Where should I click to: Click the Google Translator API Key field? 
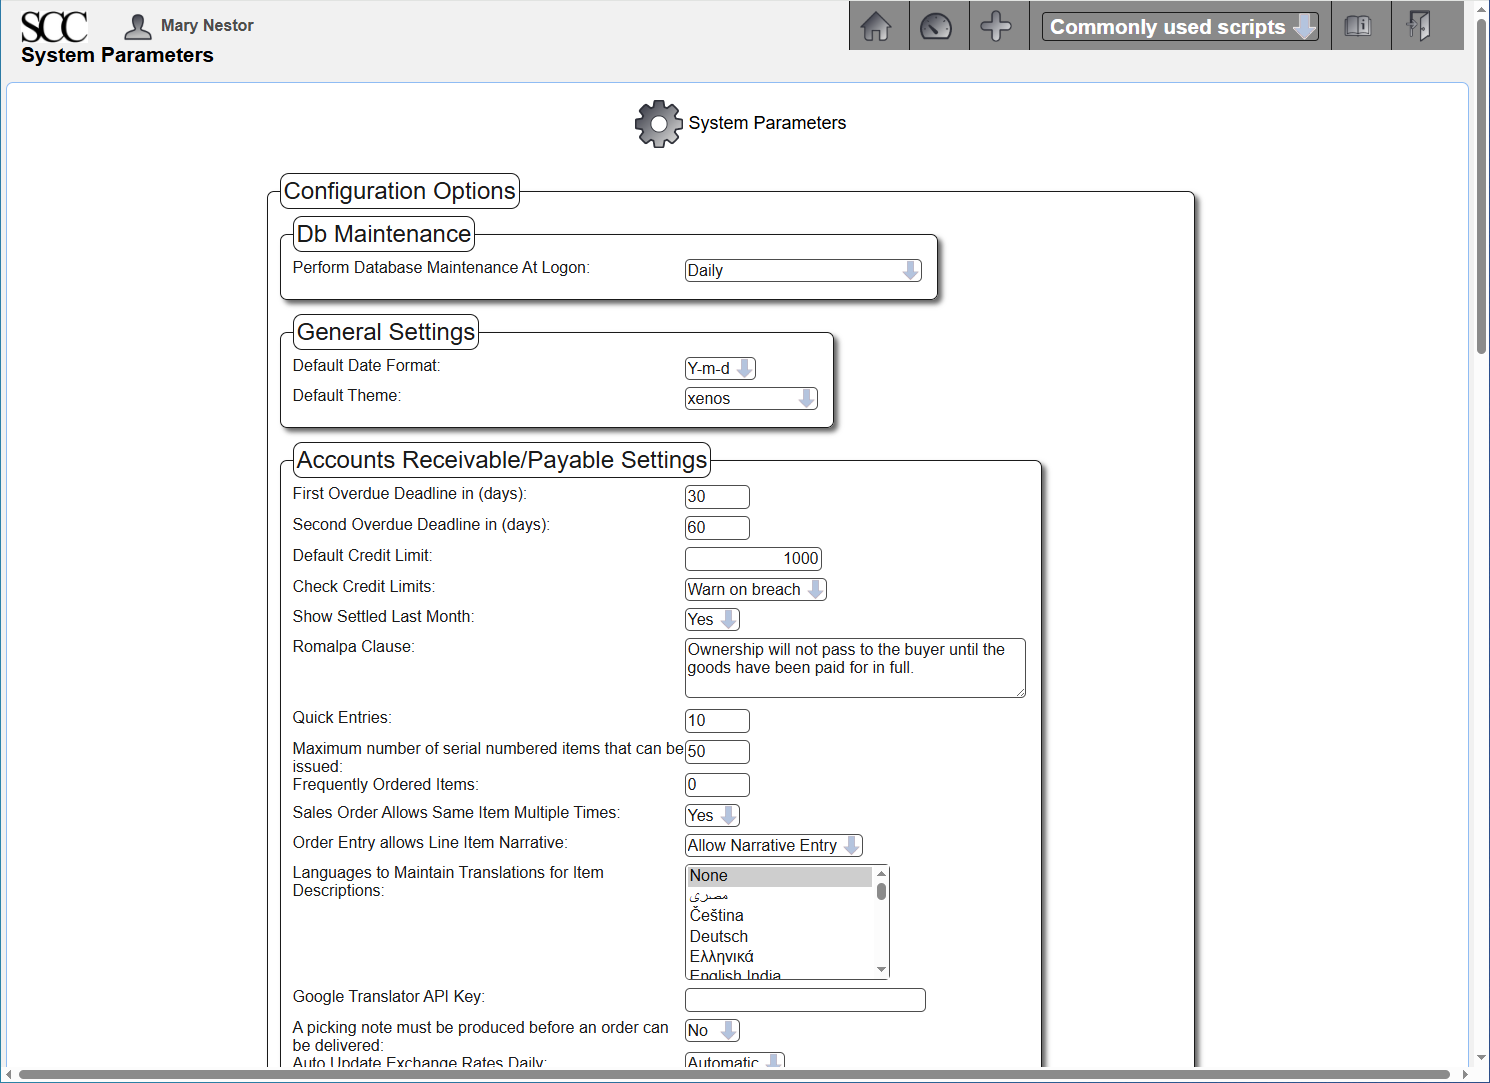click(x=805, y=1000)
